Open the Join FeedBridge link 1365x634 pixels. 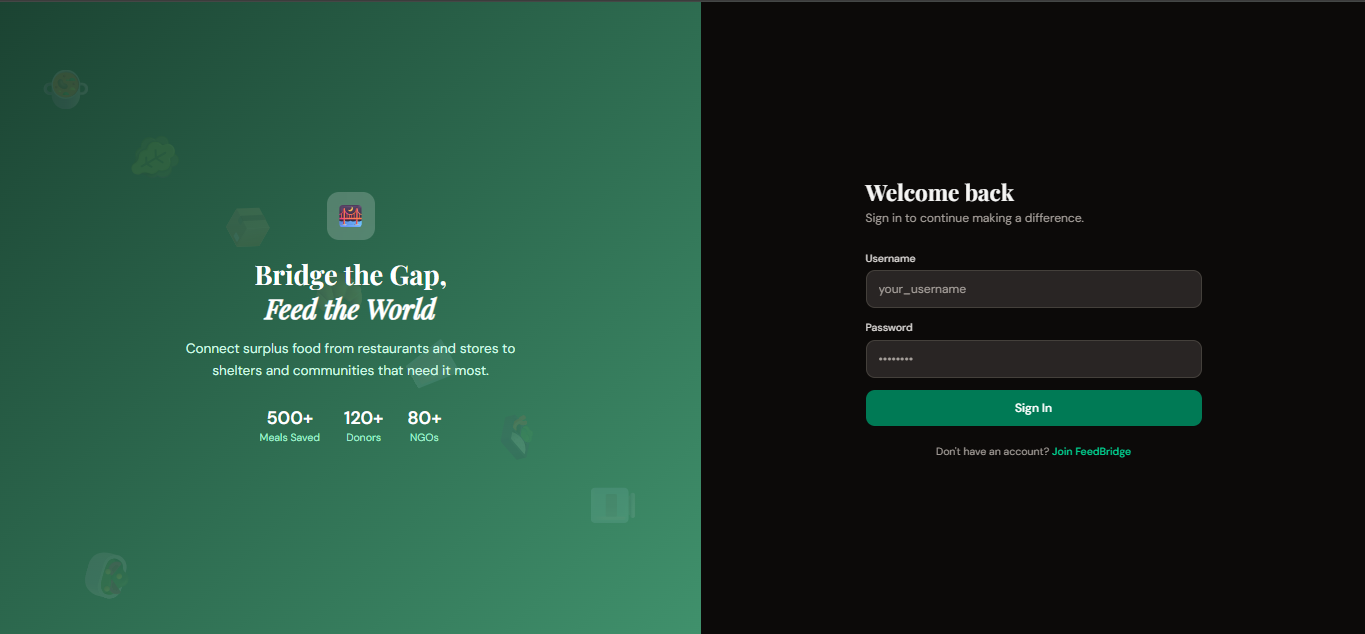pos(1091,452)
